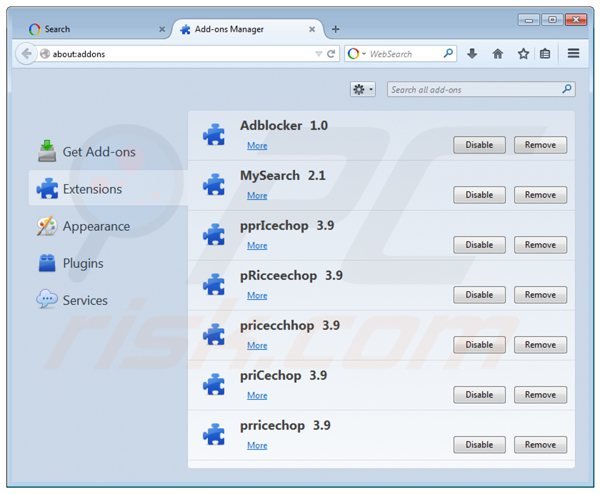Remove the prricechop extension
Viewport: 600px width, 494px height.
(540, 445)
